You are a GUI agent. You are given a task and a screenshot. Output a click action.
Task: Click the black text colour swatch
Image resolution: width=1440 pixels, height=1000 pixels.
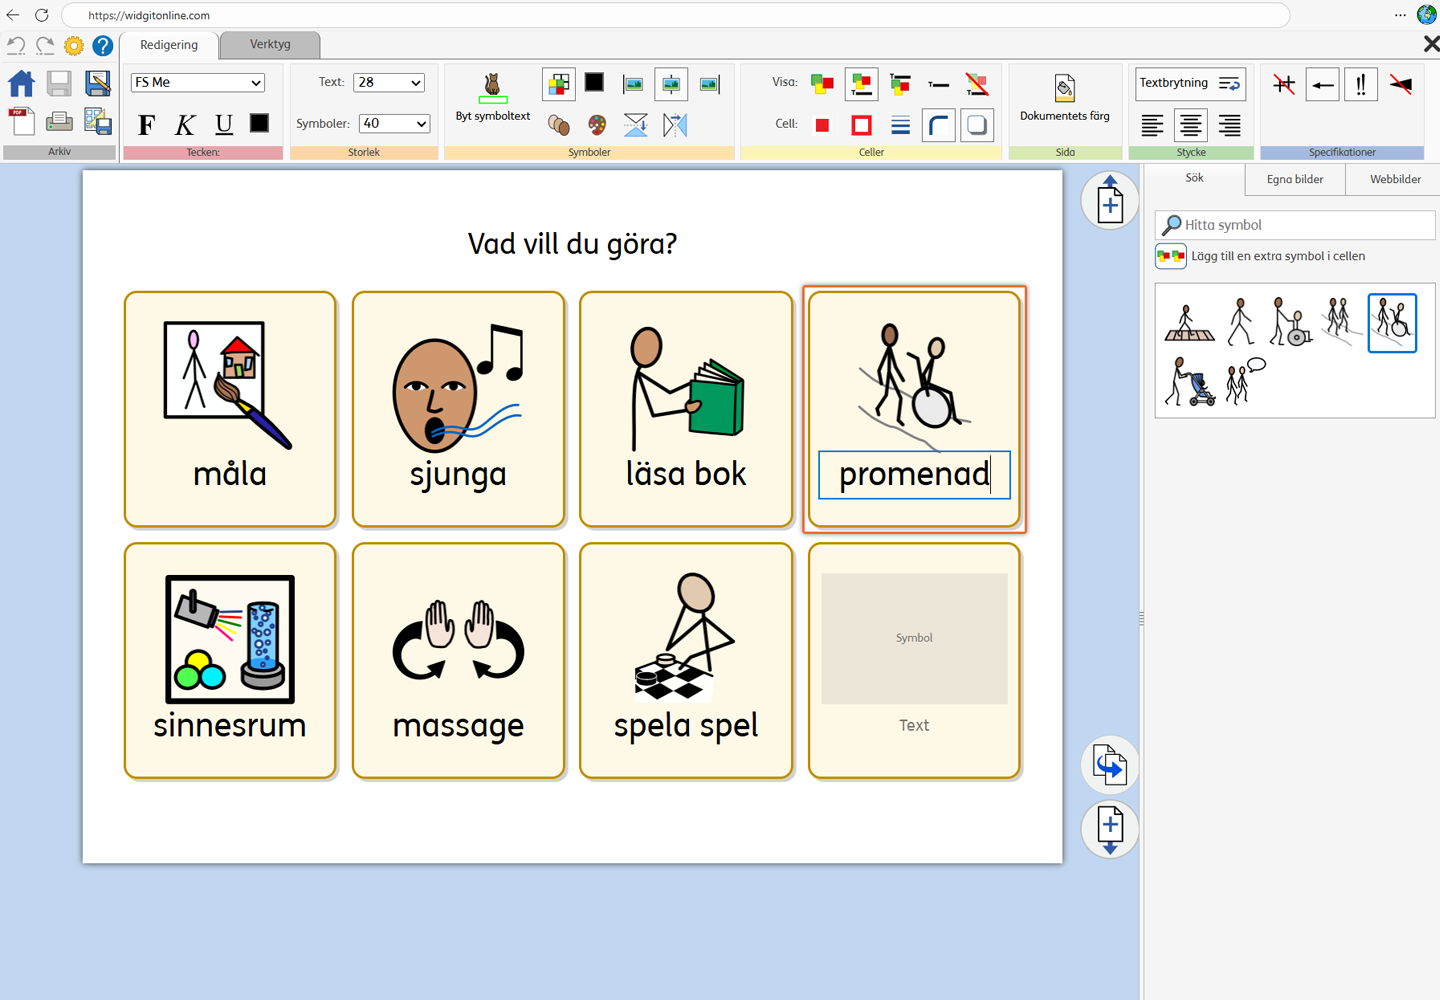point(259,123)
